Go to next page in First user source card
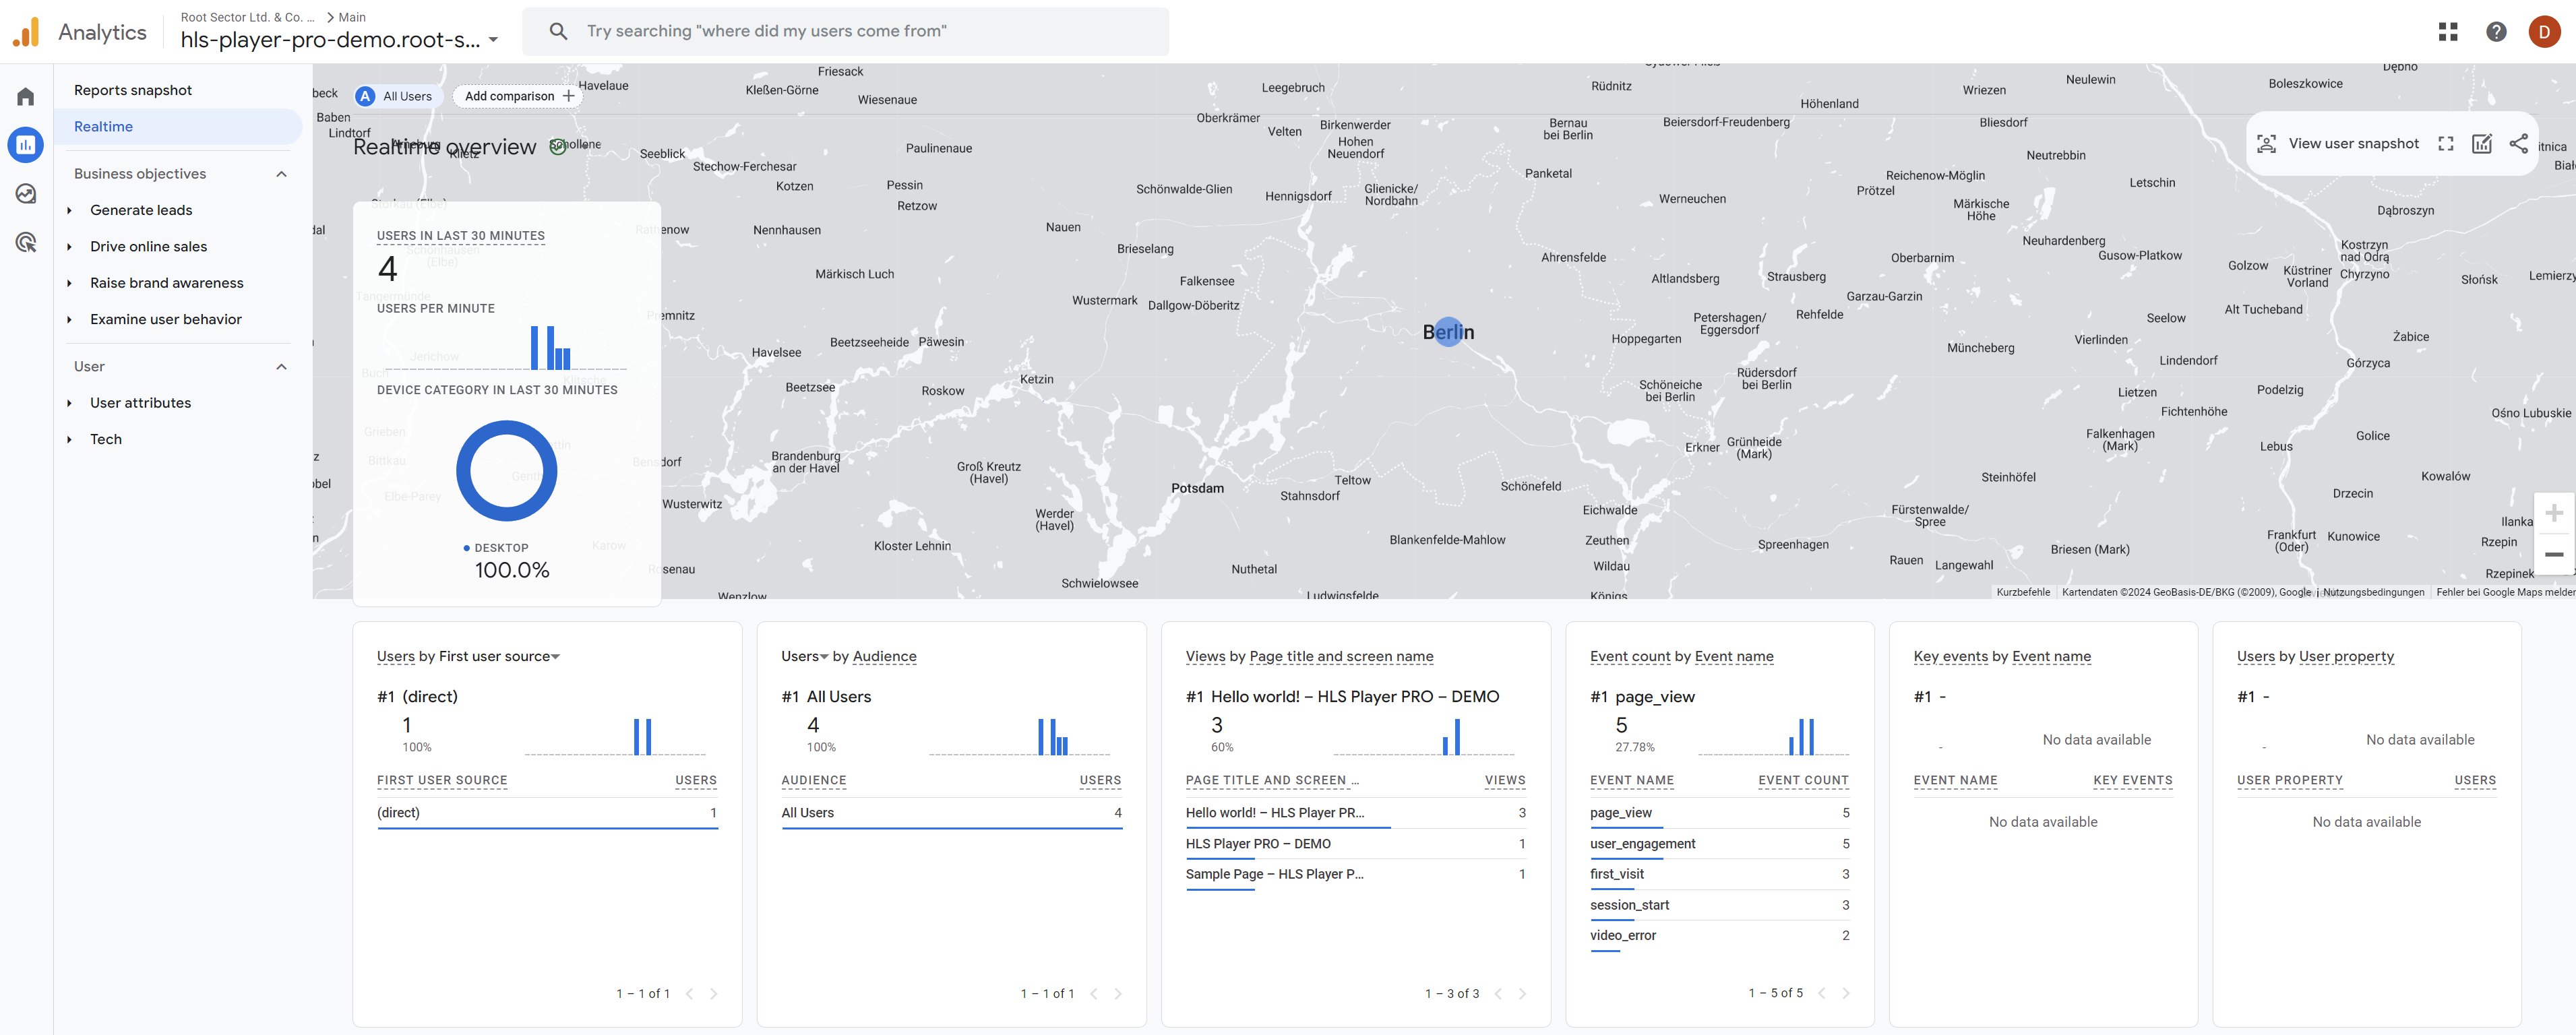 click(713, 993)
